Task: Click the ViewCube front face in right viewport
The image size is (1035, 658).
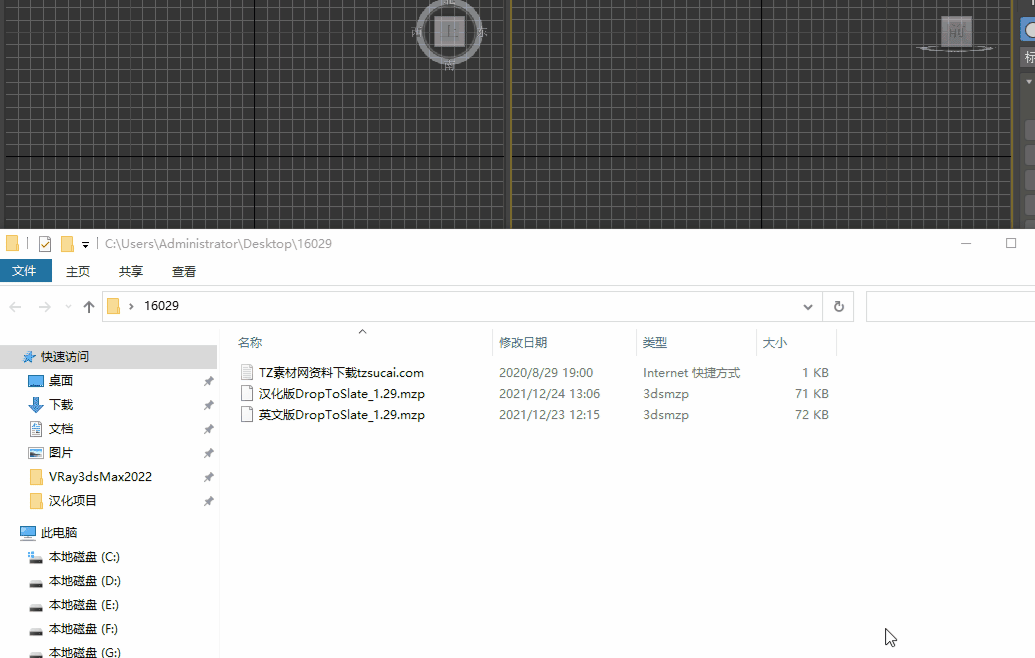Action: 956,31
